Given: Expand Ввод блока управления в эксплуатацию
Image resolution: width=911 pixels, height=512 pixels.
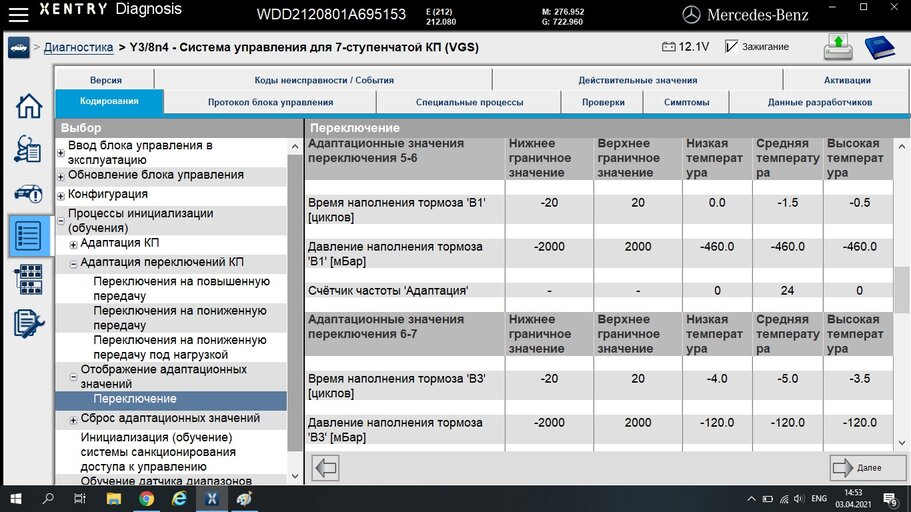Looking at the screenshot, I should [x=60, y=153].
